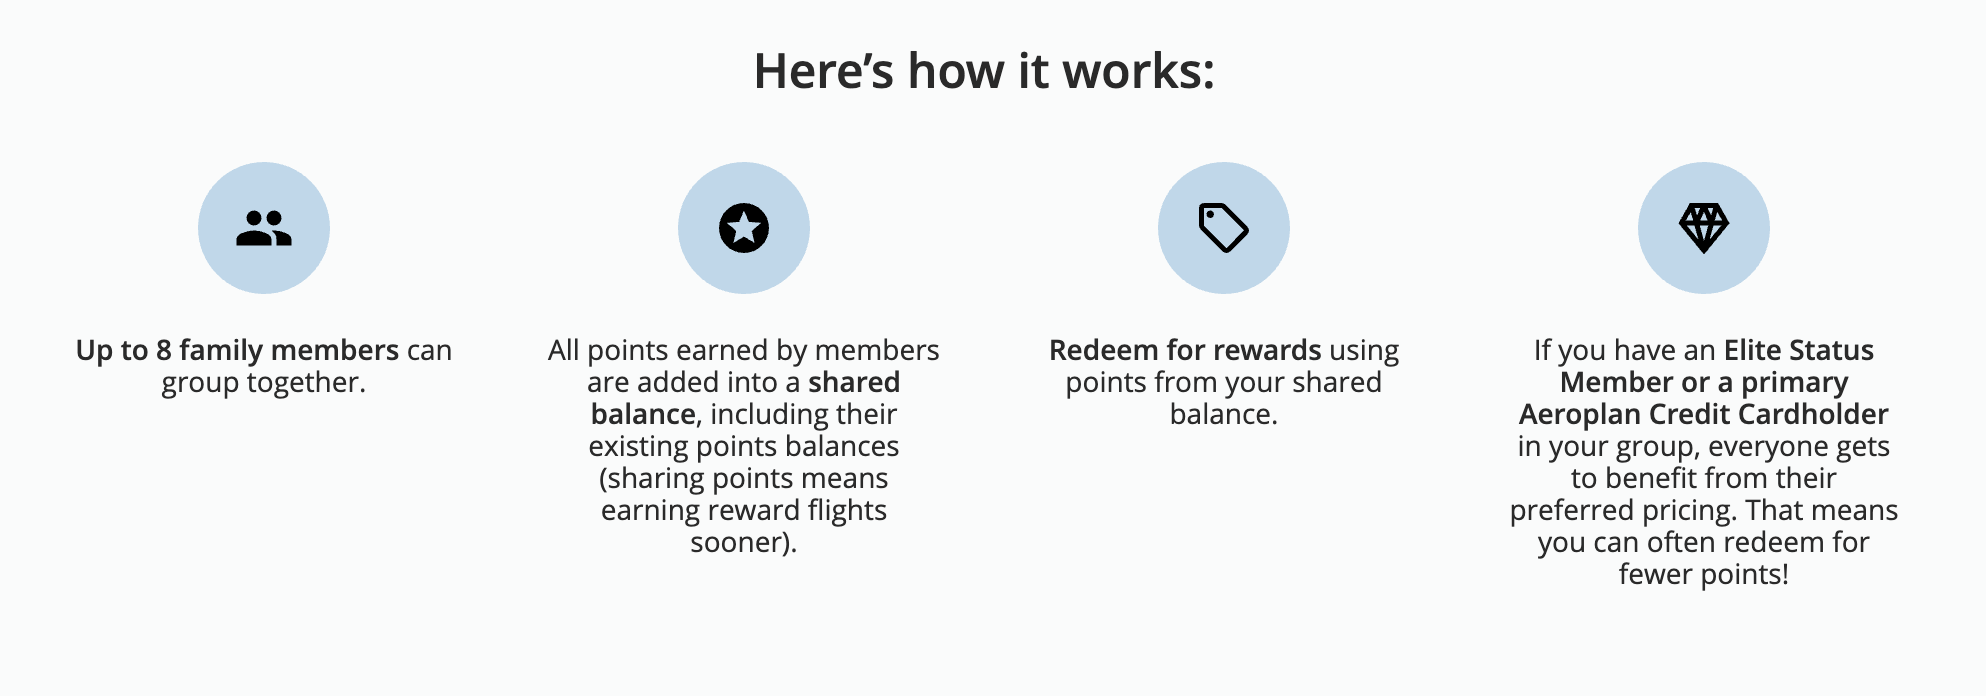Click the "Here's how it works:" heading

(984, 72)
